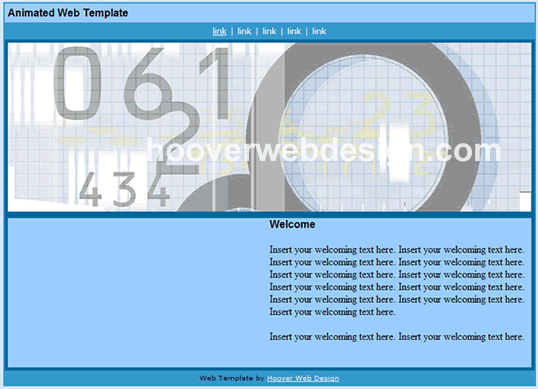Click the first line of welcoming paragraph
538x389 pixels.
pos(397,249)
